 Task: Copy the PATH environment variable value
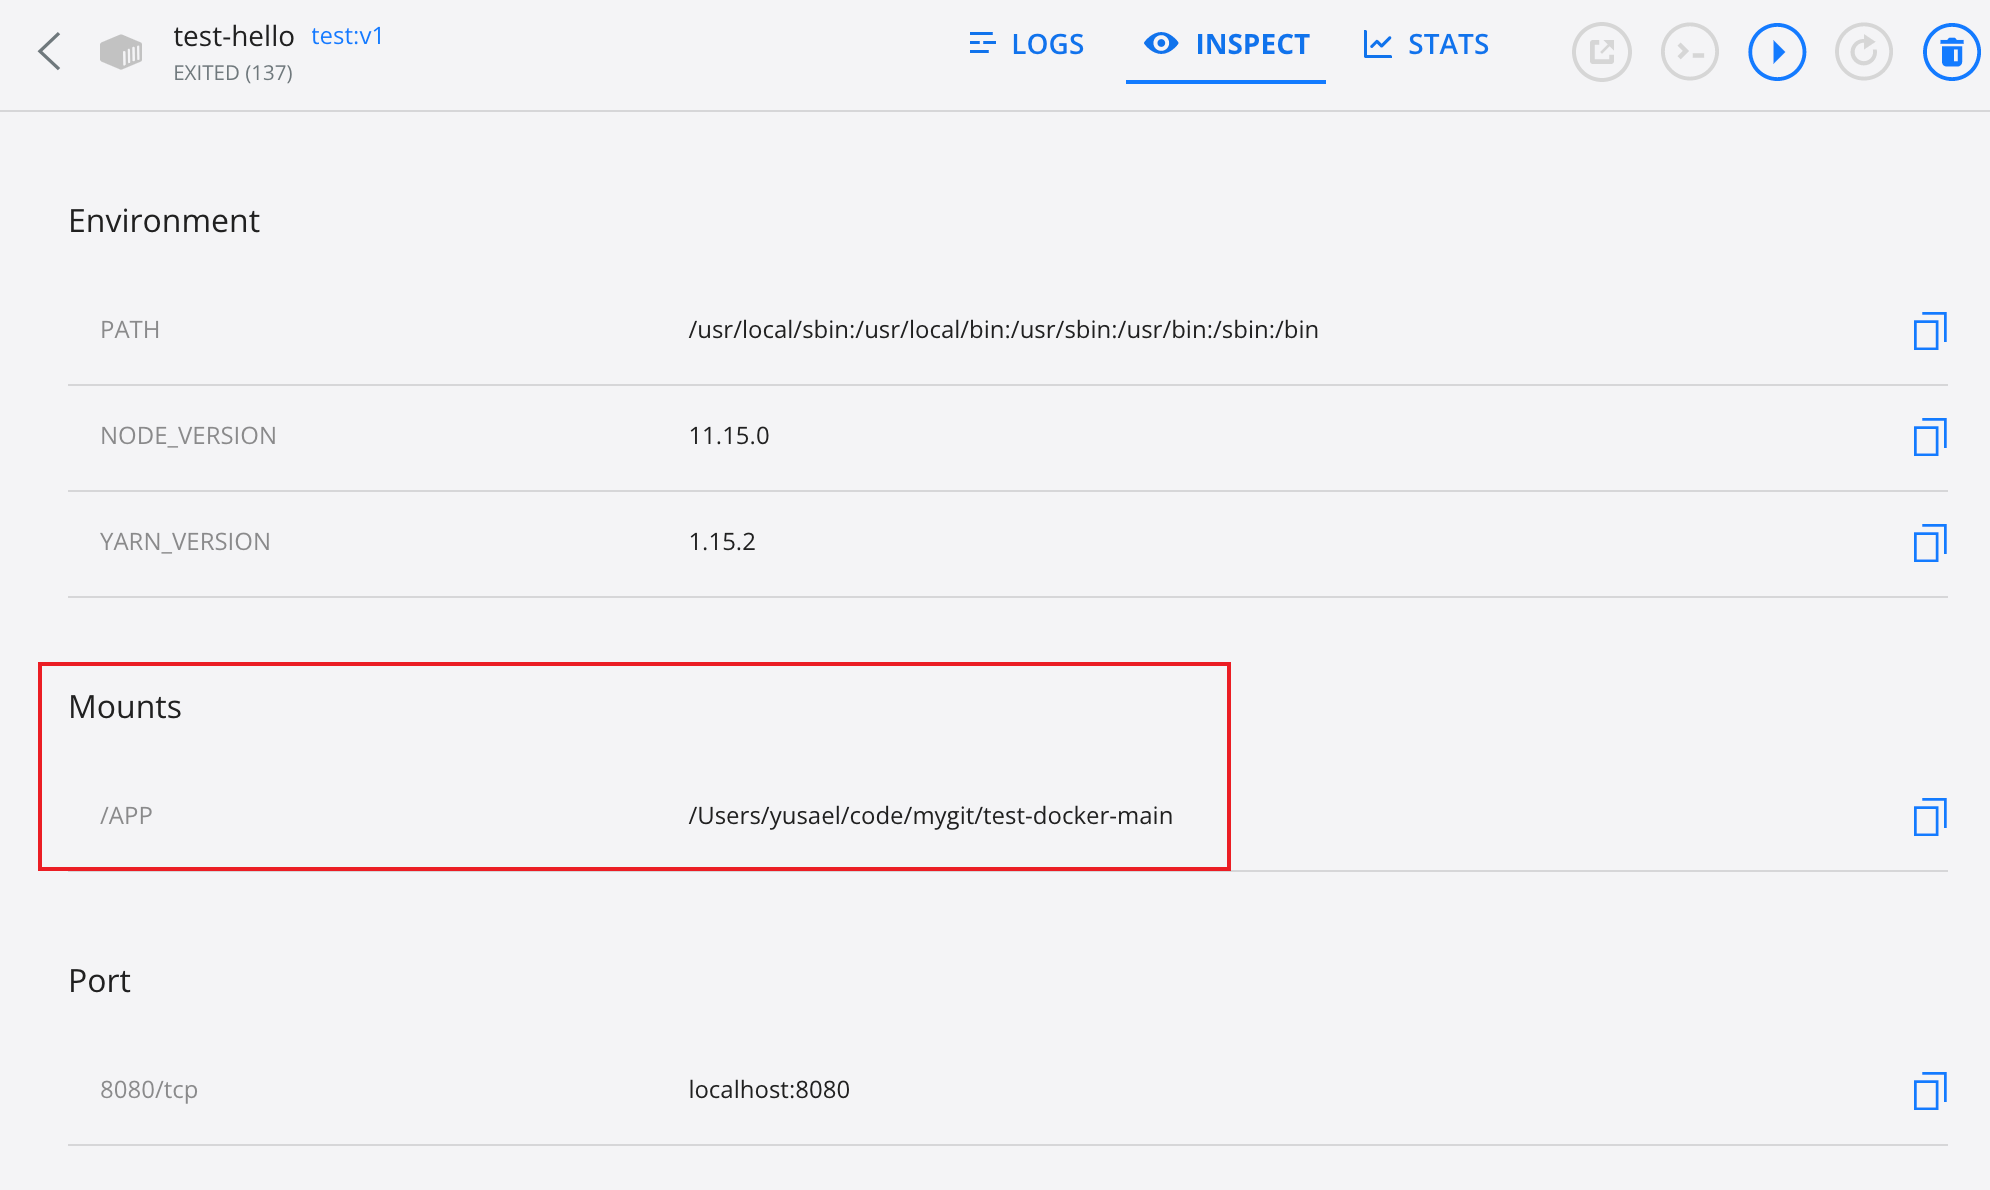pos(1930,330)
